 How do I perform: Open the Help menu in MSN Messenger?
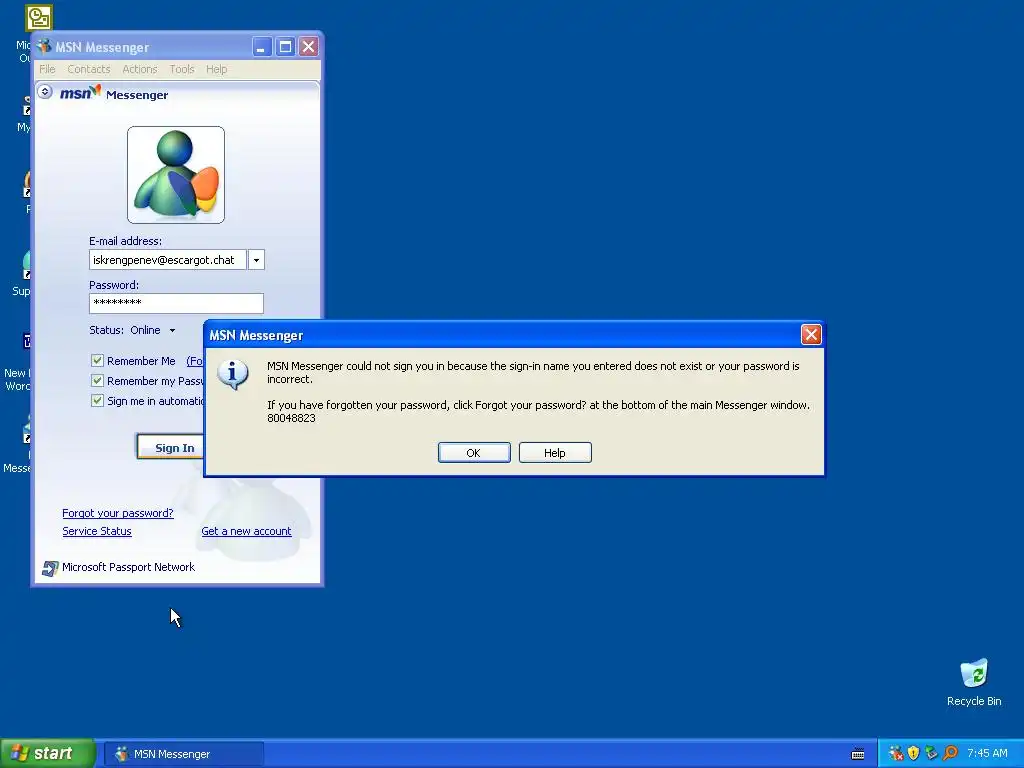pos(217,69)
